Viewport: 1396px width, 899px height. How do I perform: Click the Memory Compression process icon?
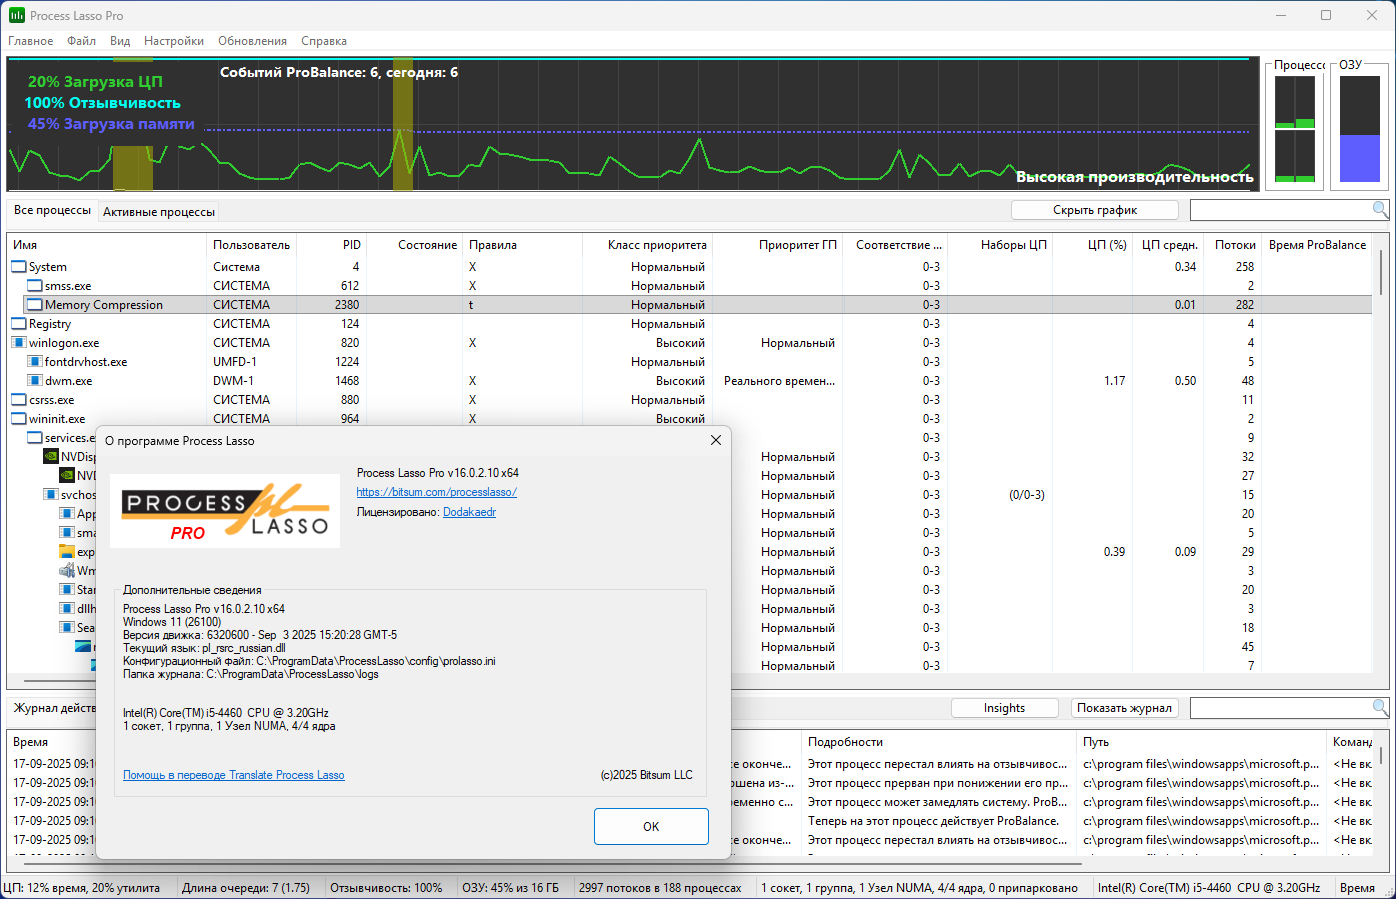pyautogui.click(x=35, y=305)
